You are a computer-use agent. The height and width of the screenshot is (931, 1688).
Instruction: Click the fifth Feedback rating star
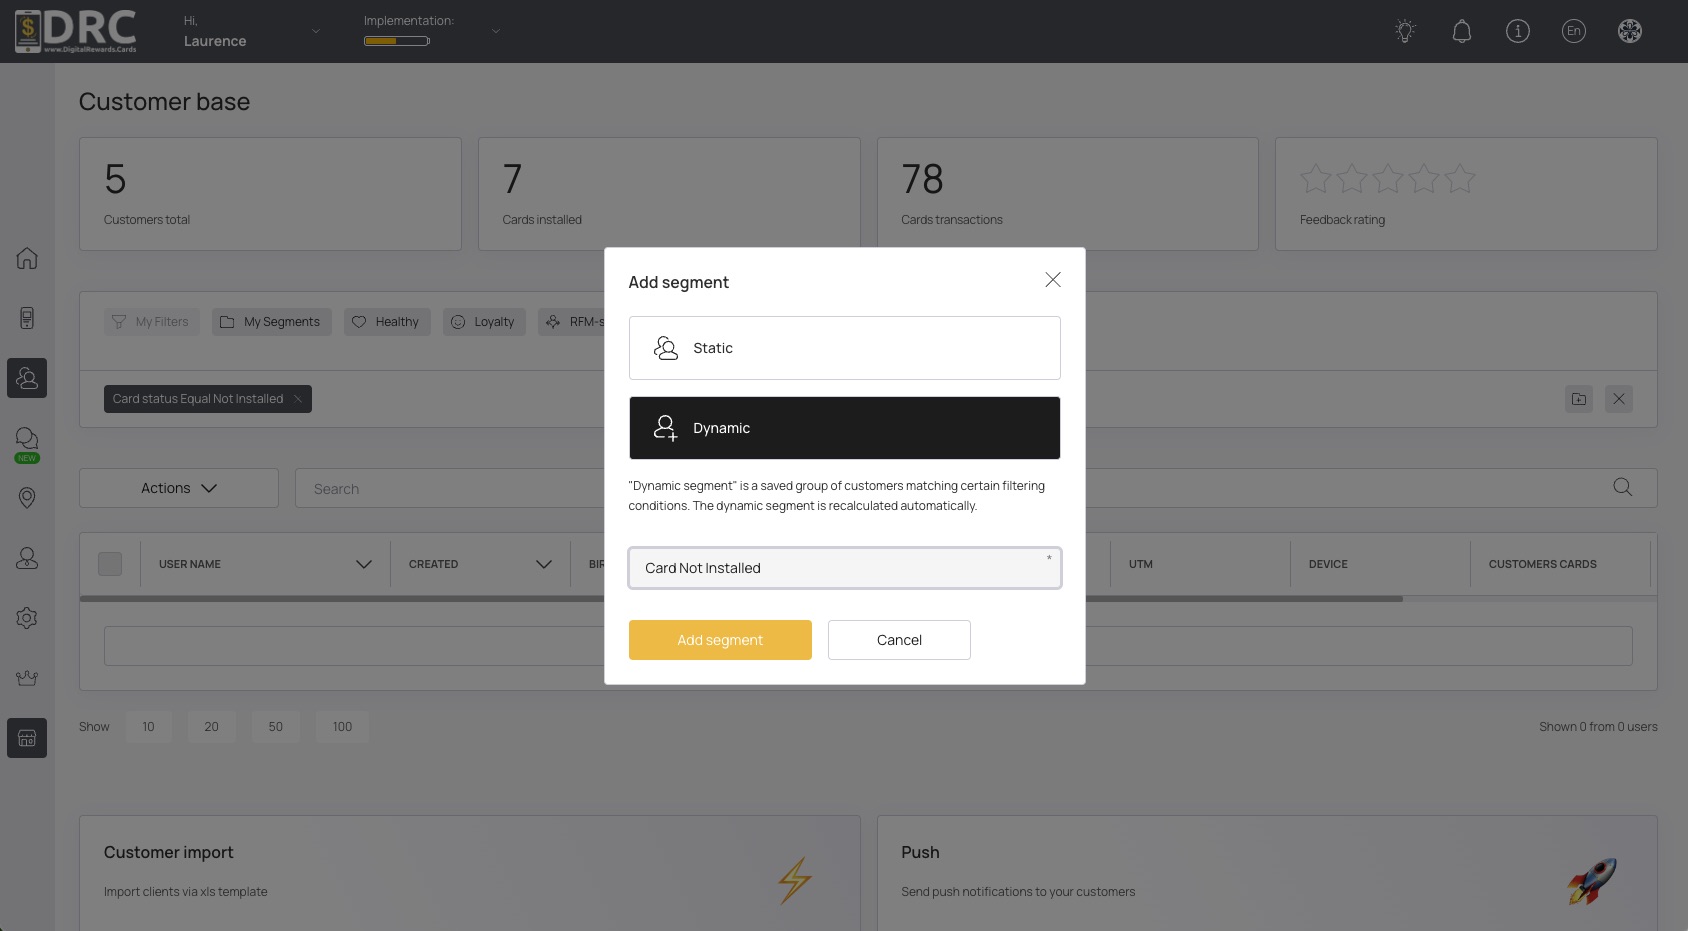pos(1460,179)
